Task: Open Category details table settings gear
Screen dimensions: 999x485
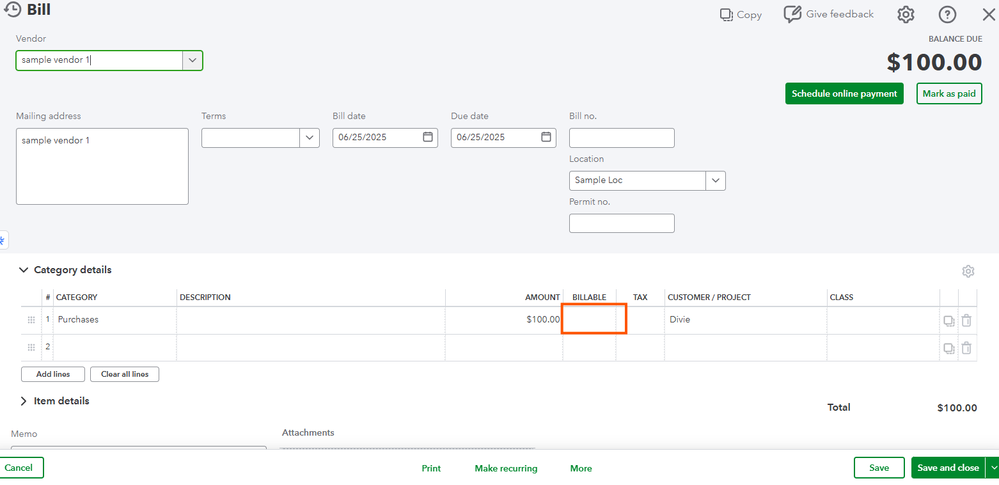Action: click(967, 271)
